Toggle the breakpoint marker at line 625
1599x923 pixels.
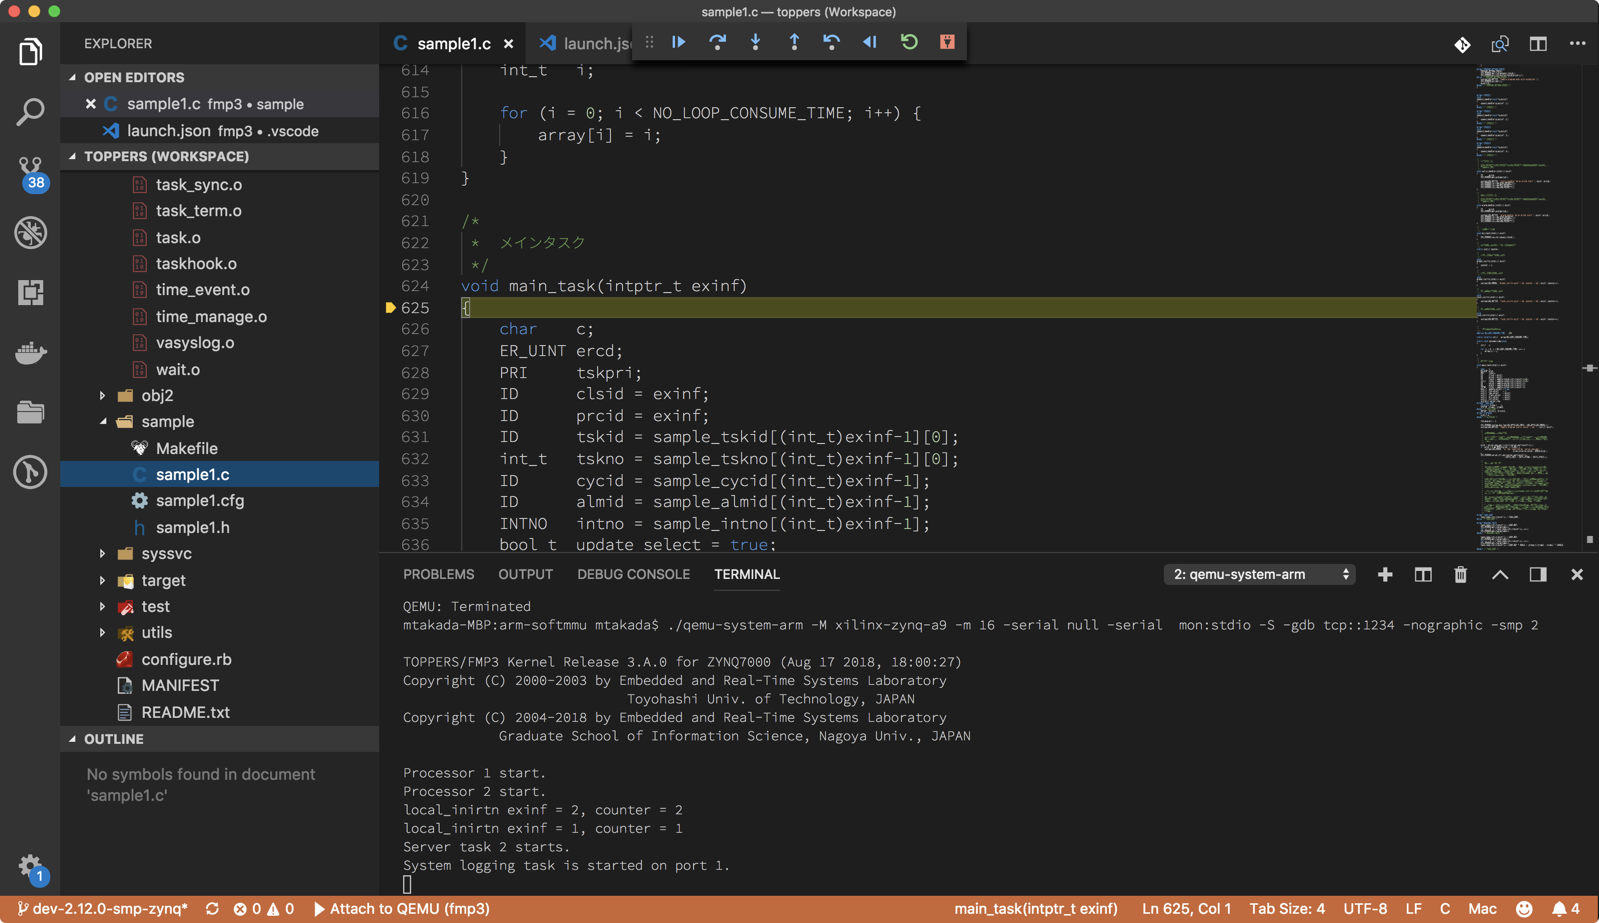390,308
